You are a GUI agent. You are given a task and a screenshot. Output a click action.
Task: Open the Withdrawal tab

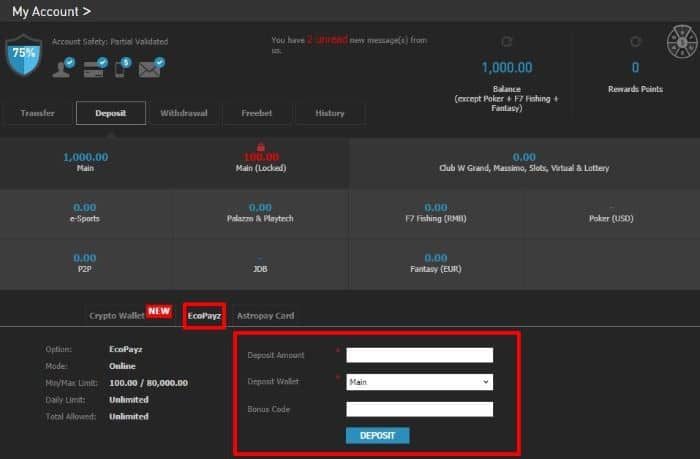(184, 113)
